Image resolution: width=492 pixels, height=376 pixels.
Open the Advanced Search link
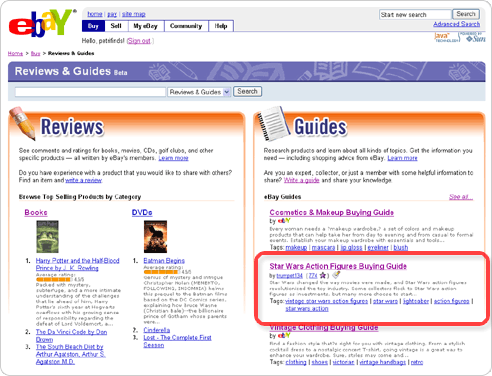click(x=456, y=24)
